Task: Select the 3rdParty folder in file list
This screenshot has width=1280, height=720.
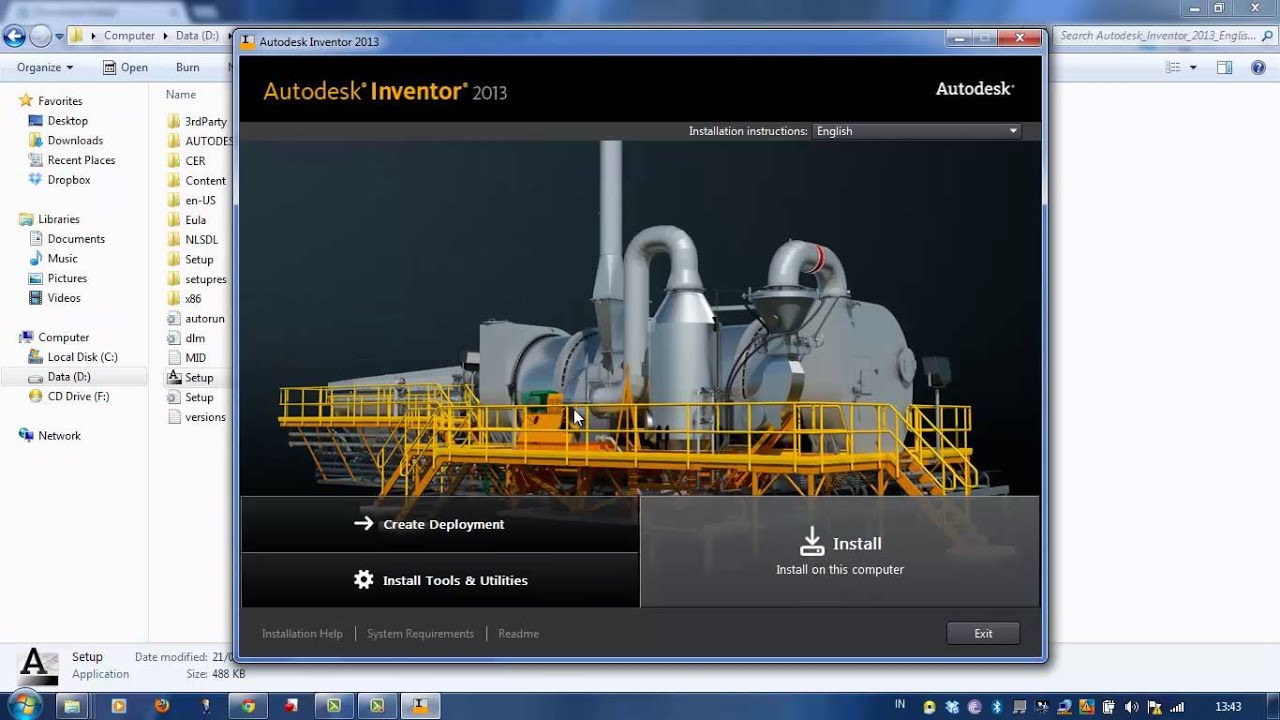Action: click(x=198, y=121)
